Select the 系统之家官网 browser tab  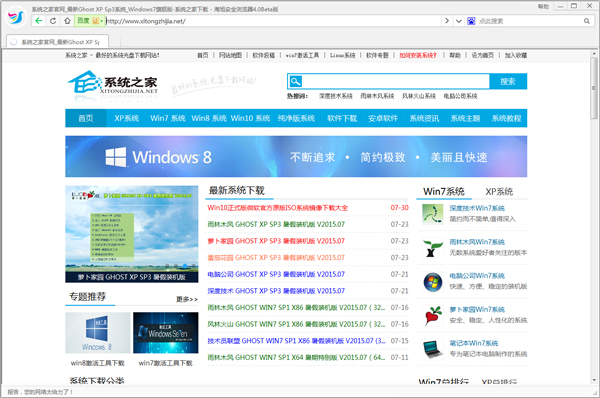57,42
